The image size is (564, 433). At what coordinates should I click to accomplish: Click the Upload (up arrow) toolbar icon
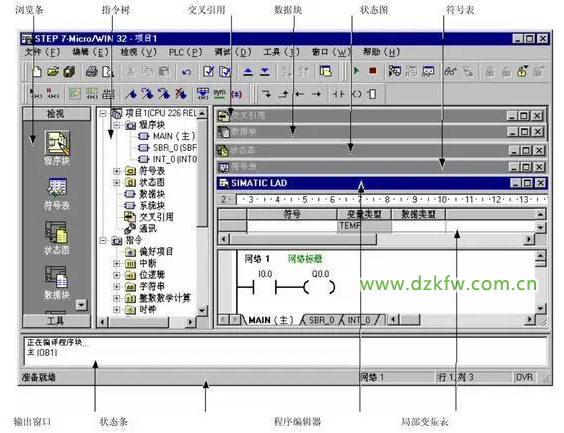pyautogui.click(x=248, y=72)
